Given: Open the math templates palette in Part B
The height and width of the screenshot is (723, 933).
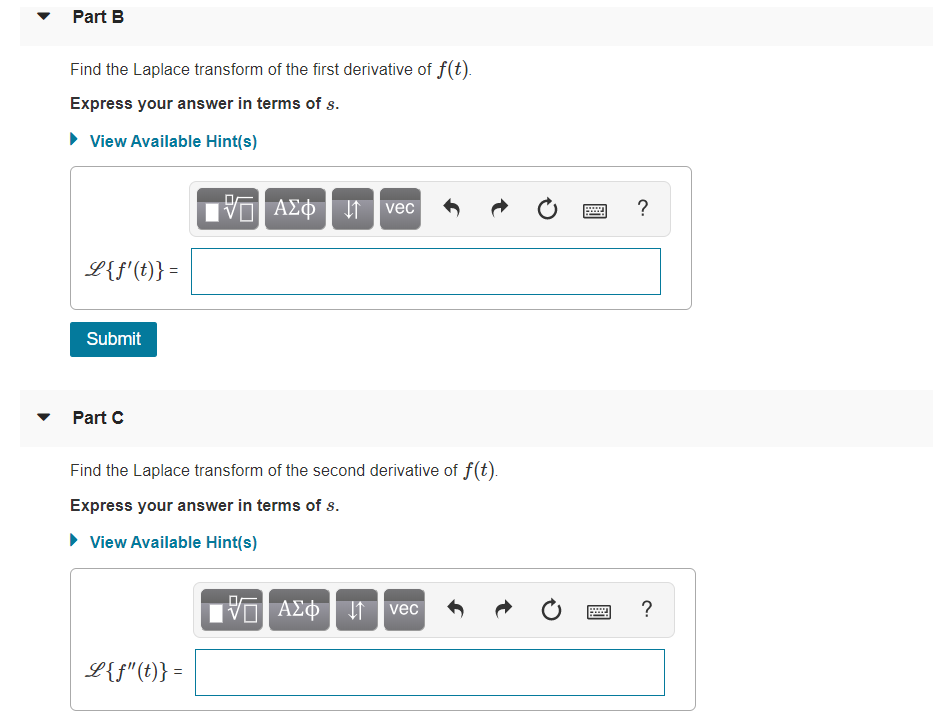Looking at the screenshot, I should (227, 208).
